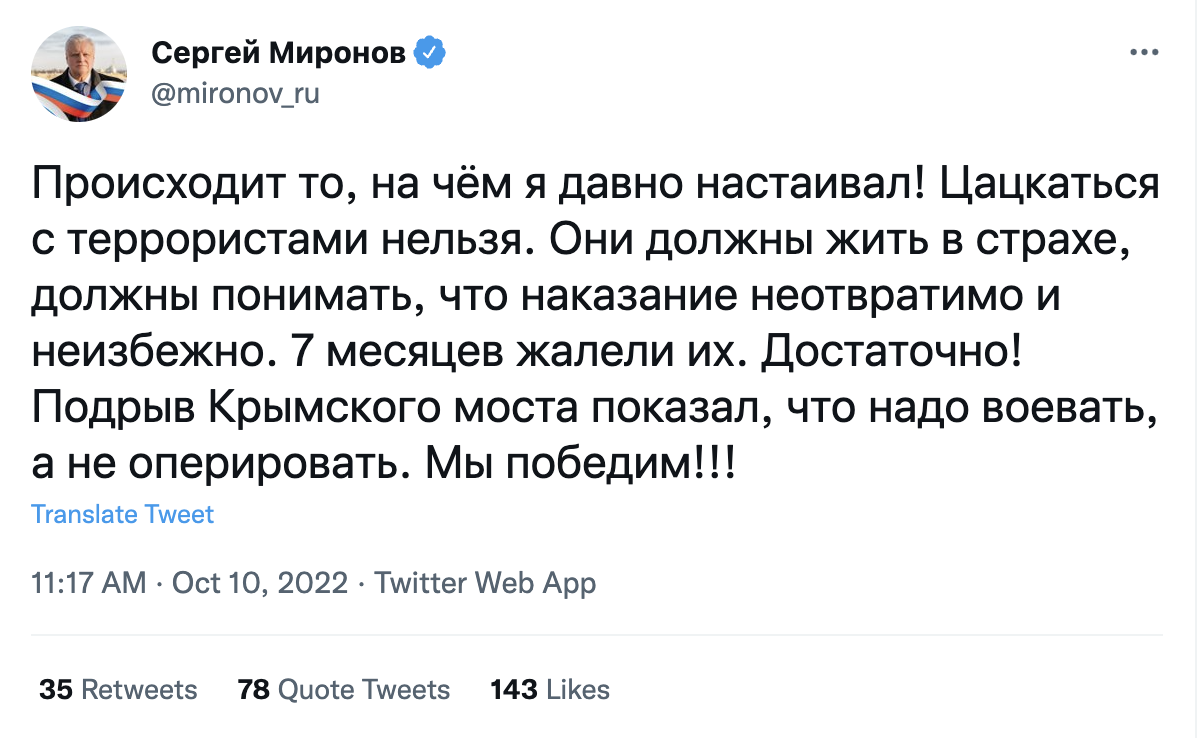Click the Likes counter below the tweet

tap(550, 689)
